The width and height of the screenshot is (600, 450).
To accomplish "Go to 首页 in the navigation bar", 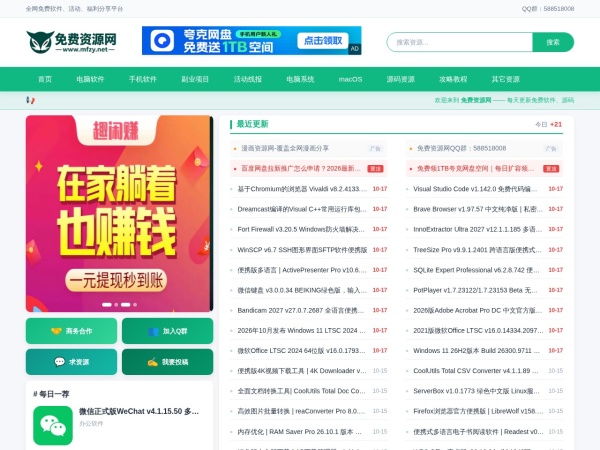I will click(45, 79).
